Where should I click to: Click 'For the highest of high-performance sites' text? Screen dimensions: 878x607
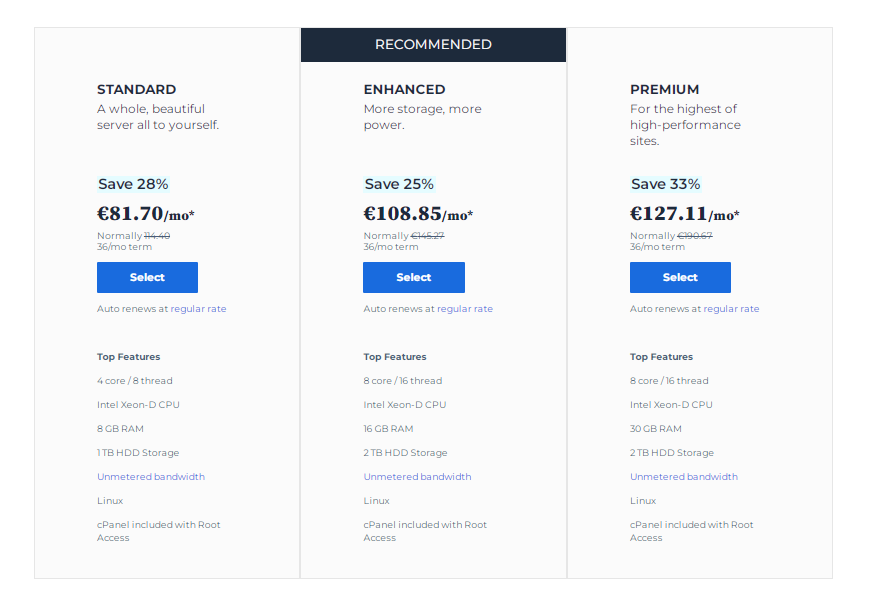pos(685,125)
